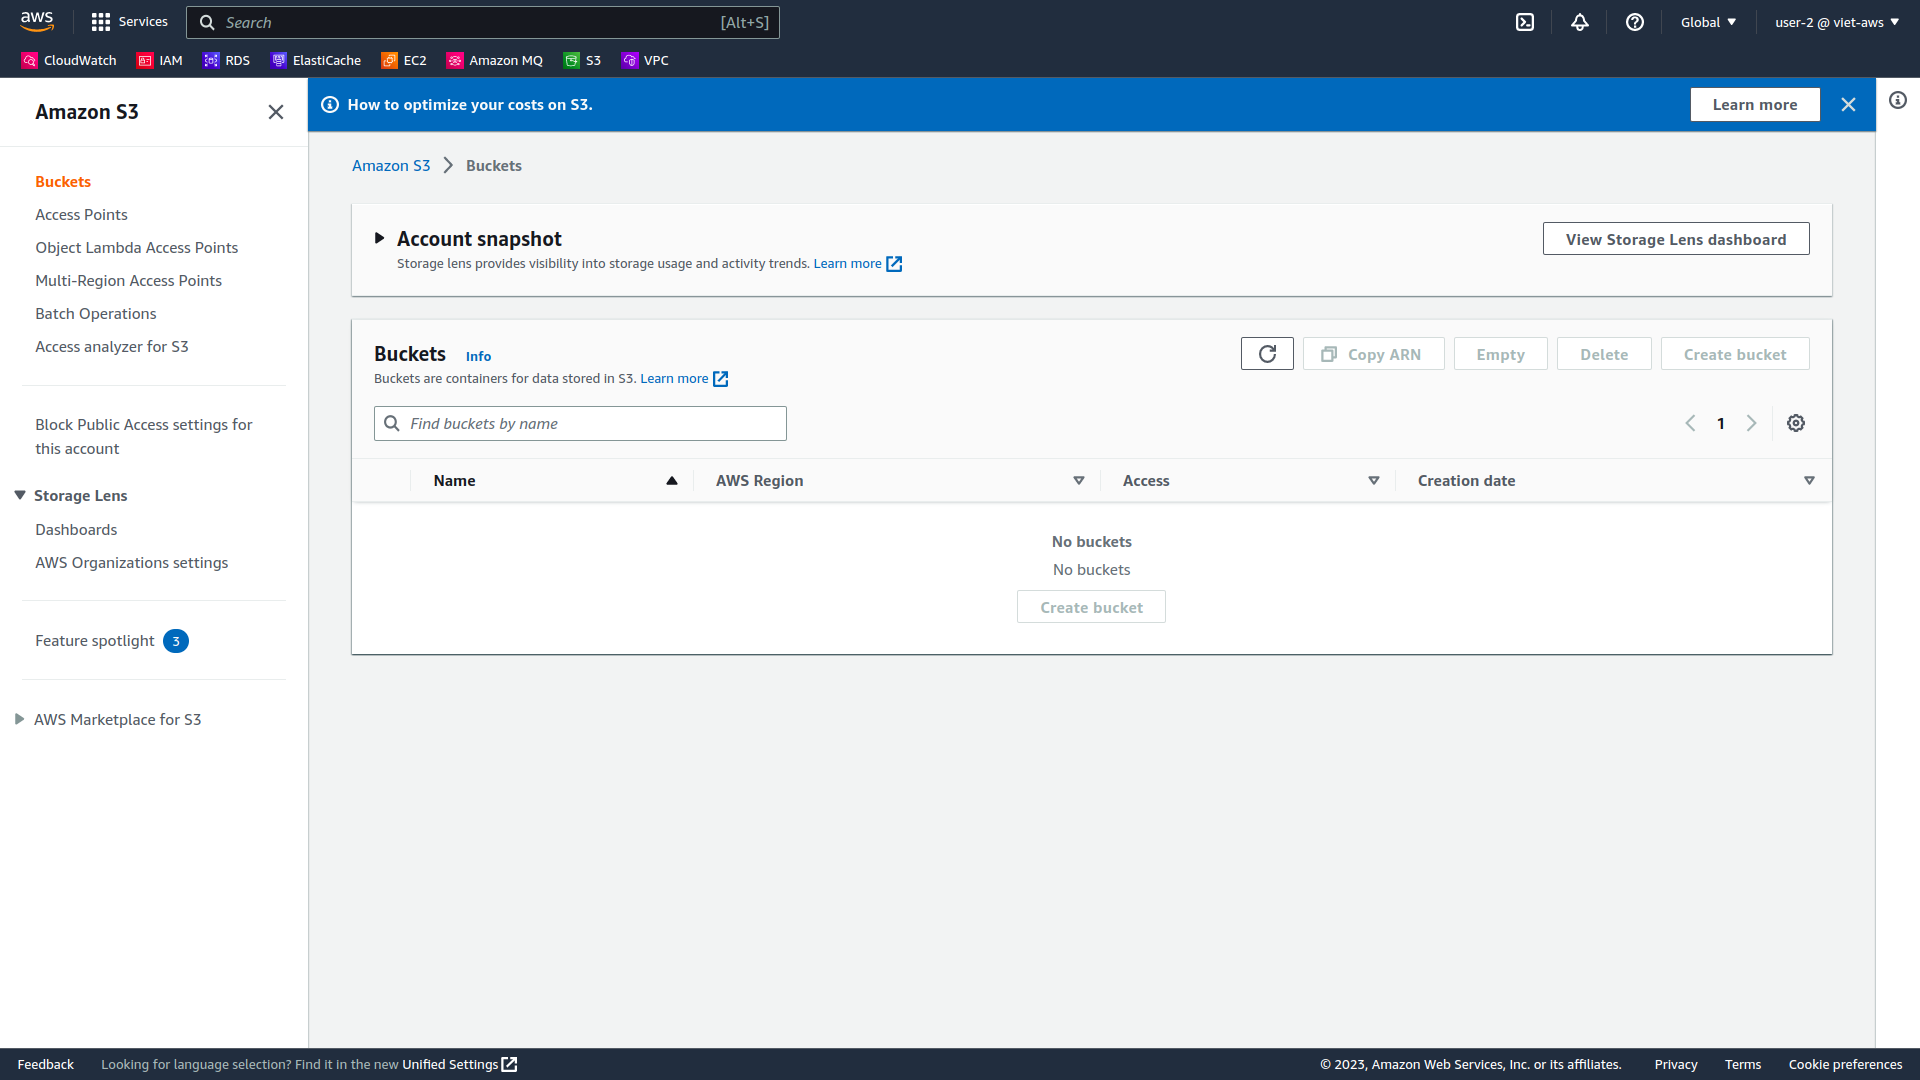The width and height of the screenshot is (1920, 1080).
Task: Open Object Lambda Access Points
Action: 136,248
